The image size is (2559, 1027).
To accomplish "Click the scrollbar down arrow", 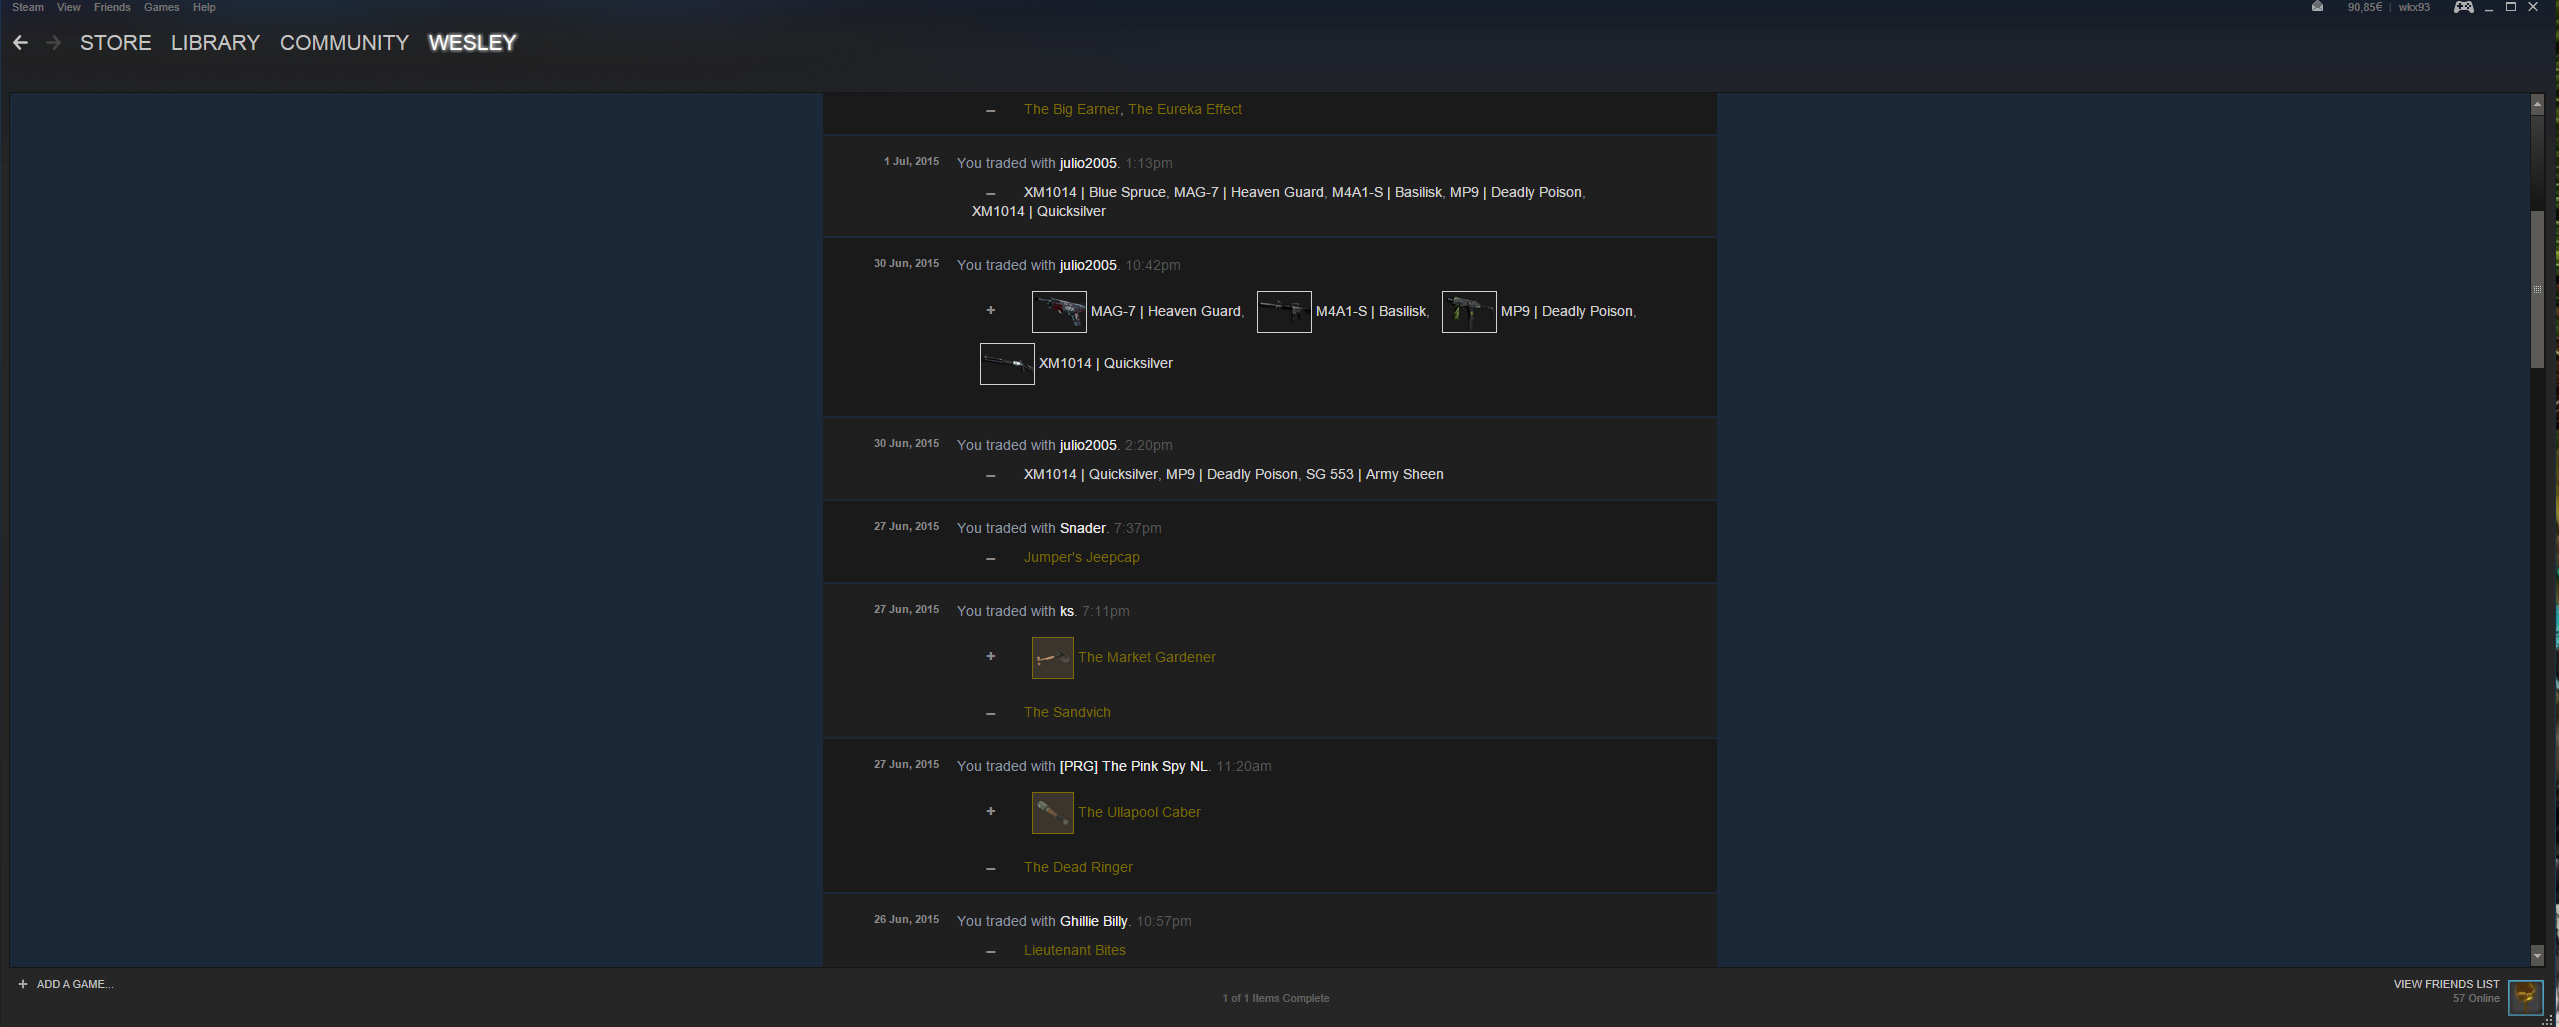I will point(2536,956).
